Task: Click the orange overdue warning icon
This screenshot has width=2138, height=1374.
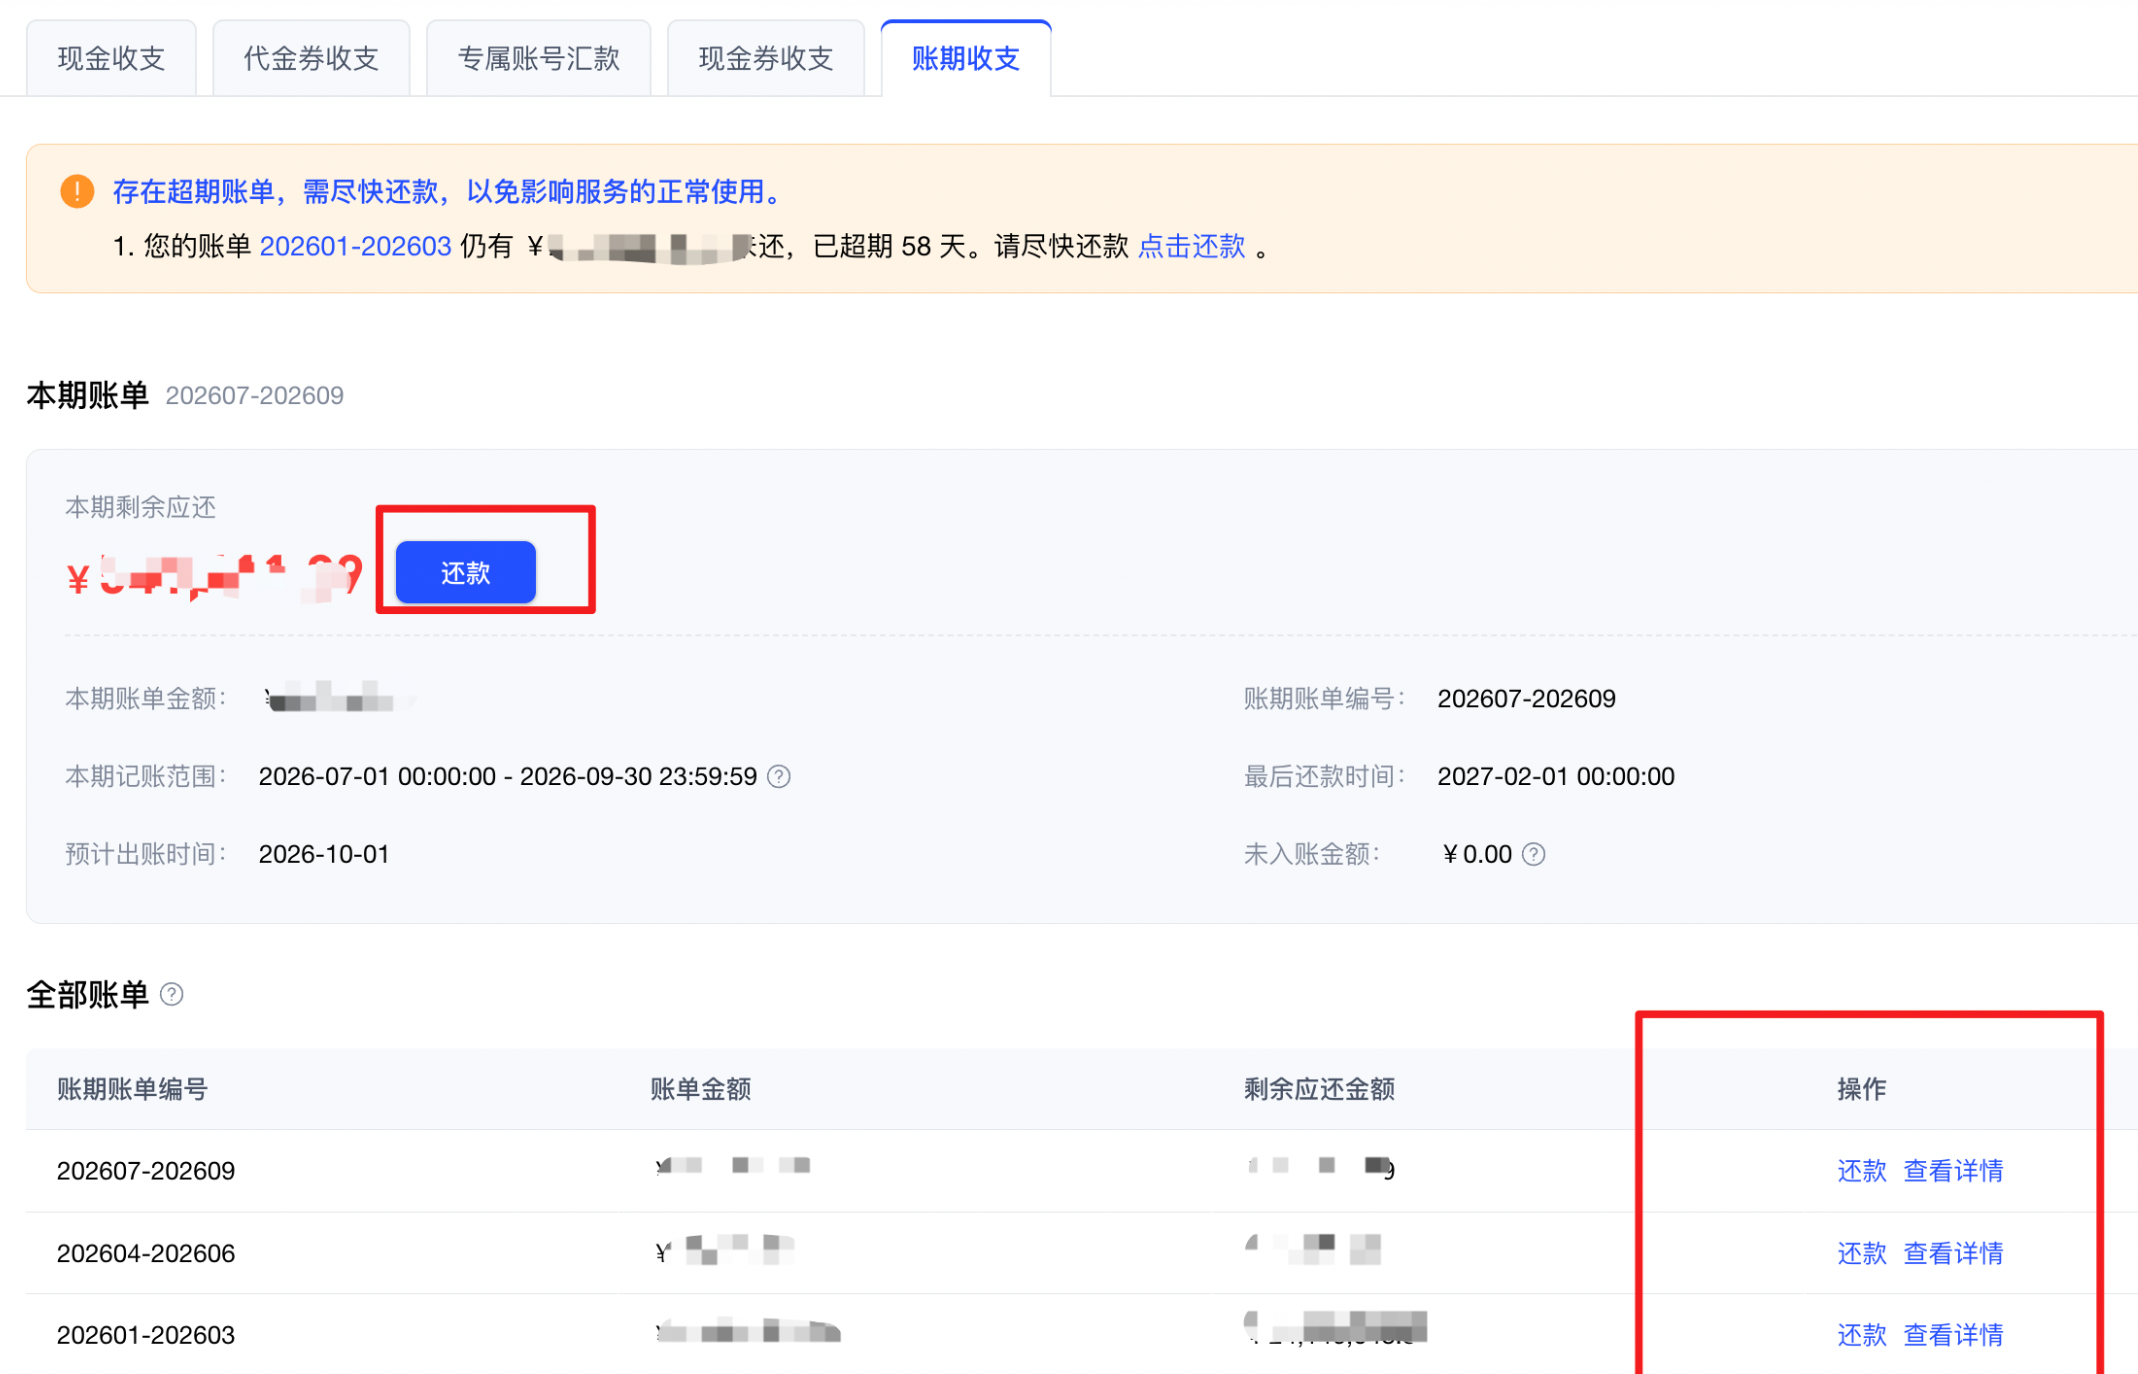Action: (77, 191)
